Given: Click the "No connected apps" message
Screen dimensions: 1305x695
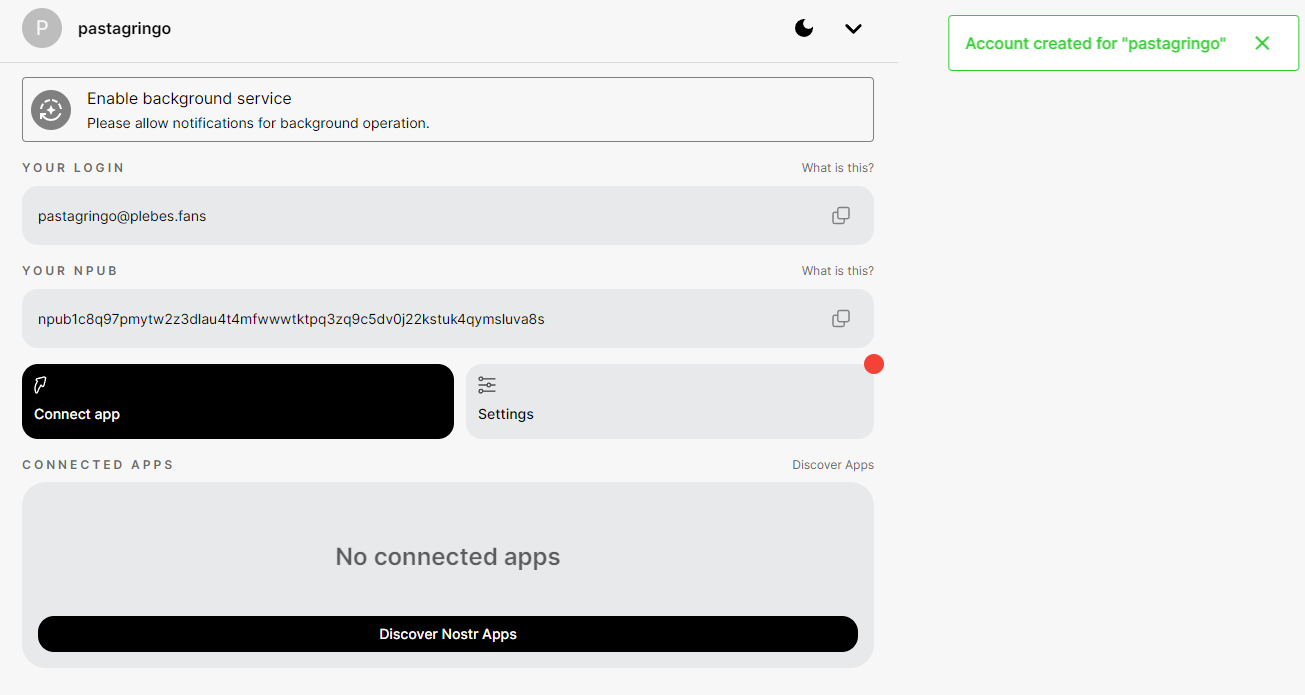Looking at the screenshot, I should 448,556.
